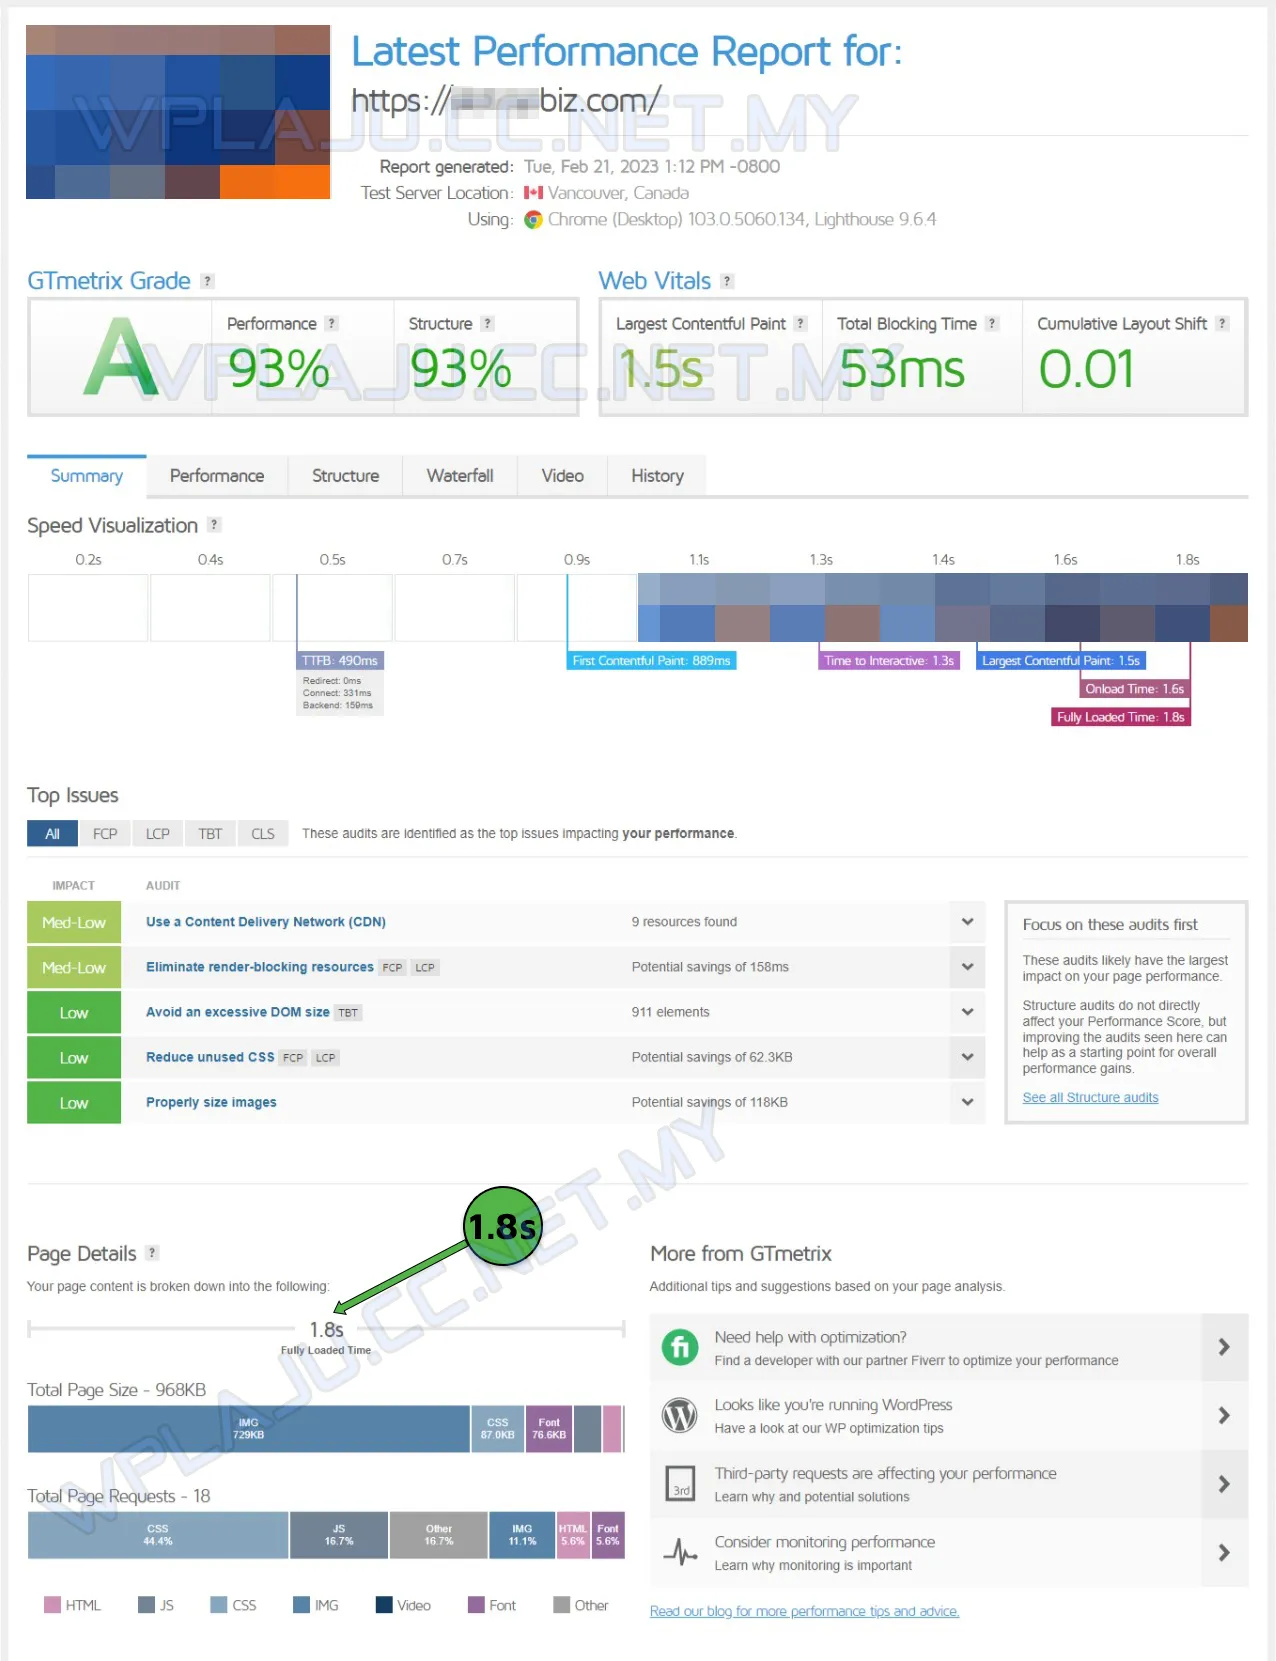Select the LCP filter under Top Issues

pos(158,834)
